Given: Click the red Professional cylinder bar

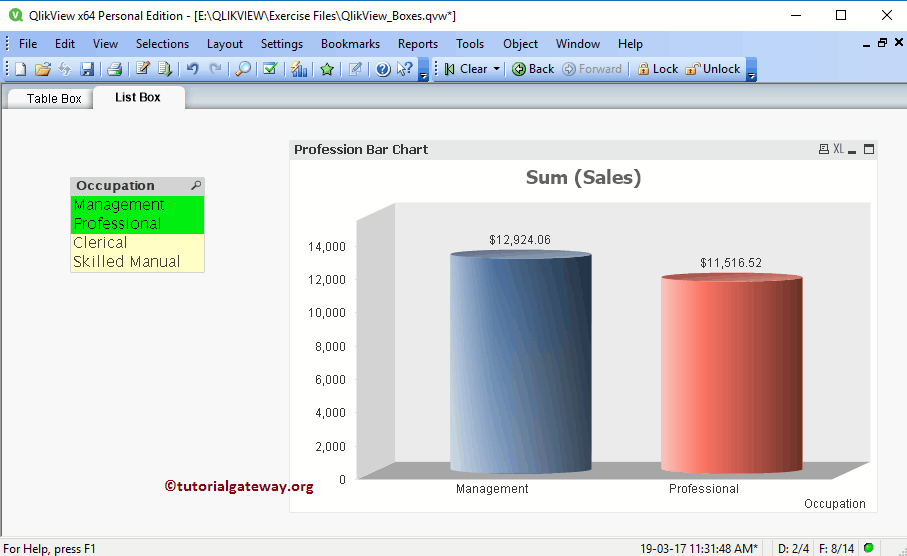Looking at the screenshot, I should click(732, 374).
